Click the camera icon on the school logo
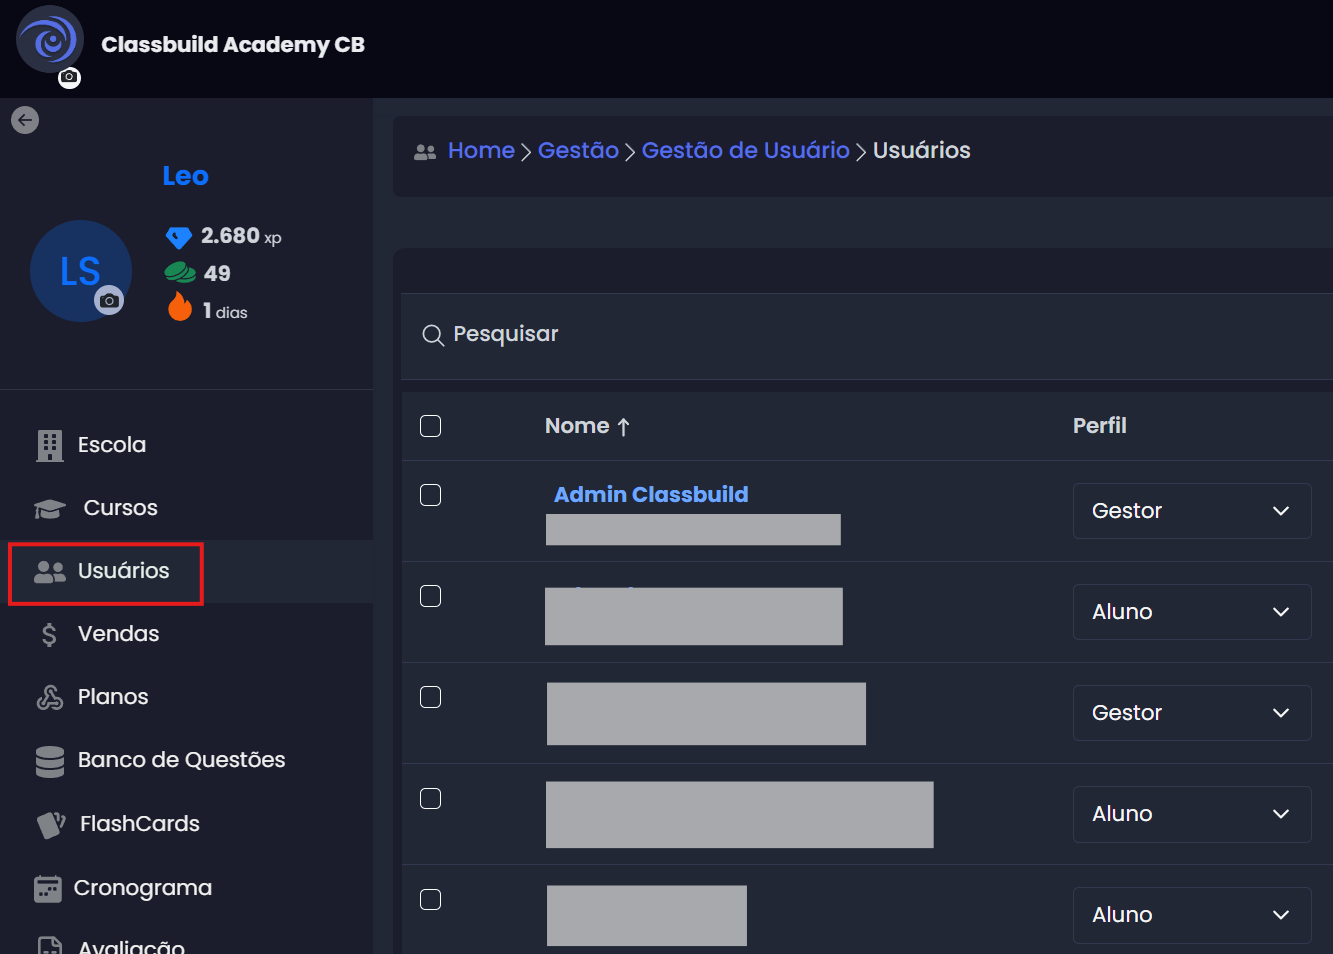 point(69,77)
